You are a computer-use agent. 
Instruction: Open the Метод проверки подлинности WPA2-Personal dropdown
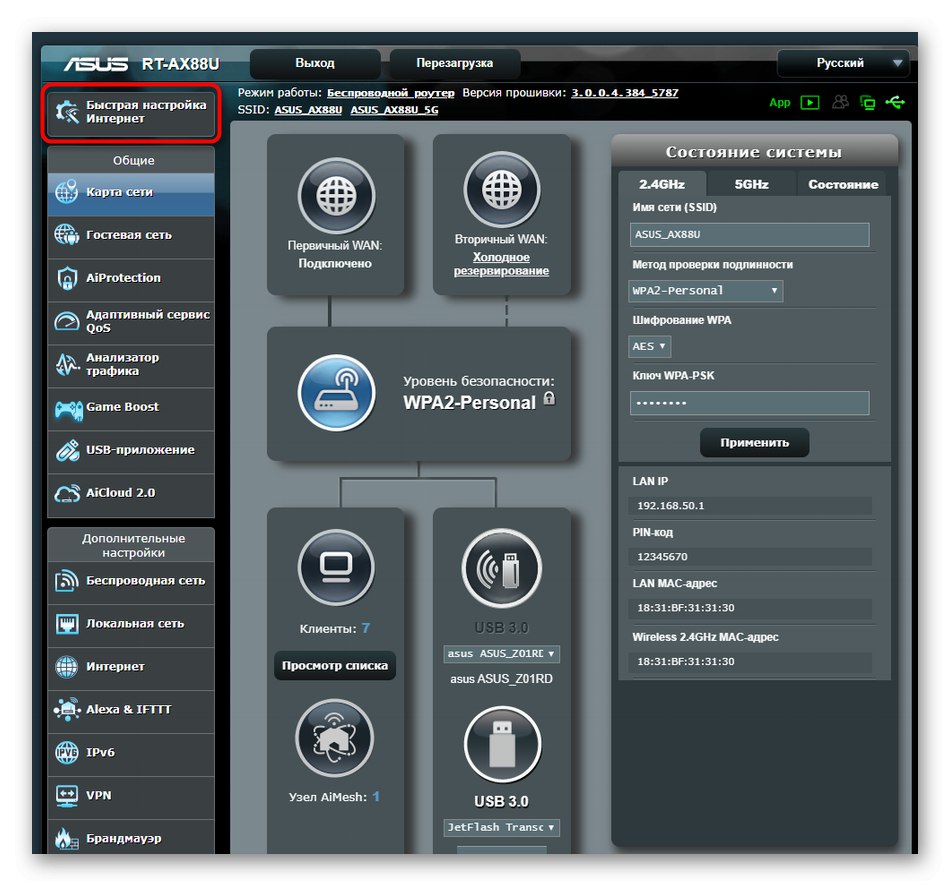click(x=705, y=291)
